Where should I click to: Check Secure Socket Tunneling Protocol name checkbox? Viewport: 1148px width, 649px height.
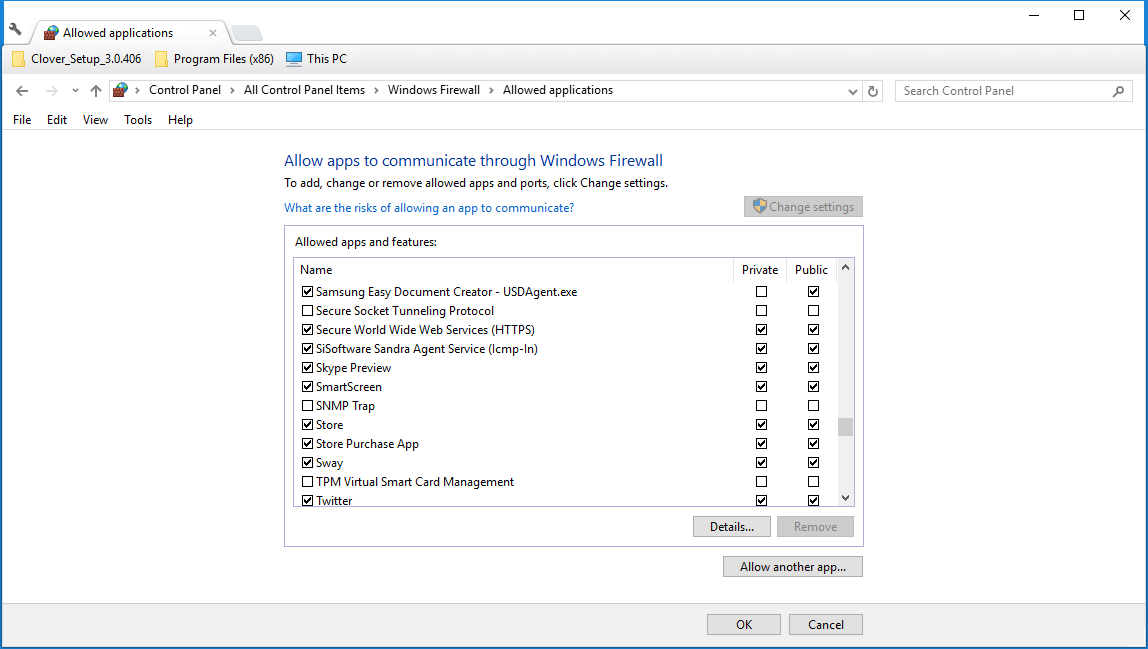click(x=308, y=311)
